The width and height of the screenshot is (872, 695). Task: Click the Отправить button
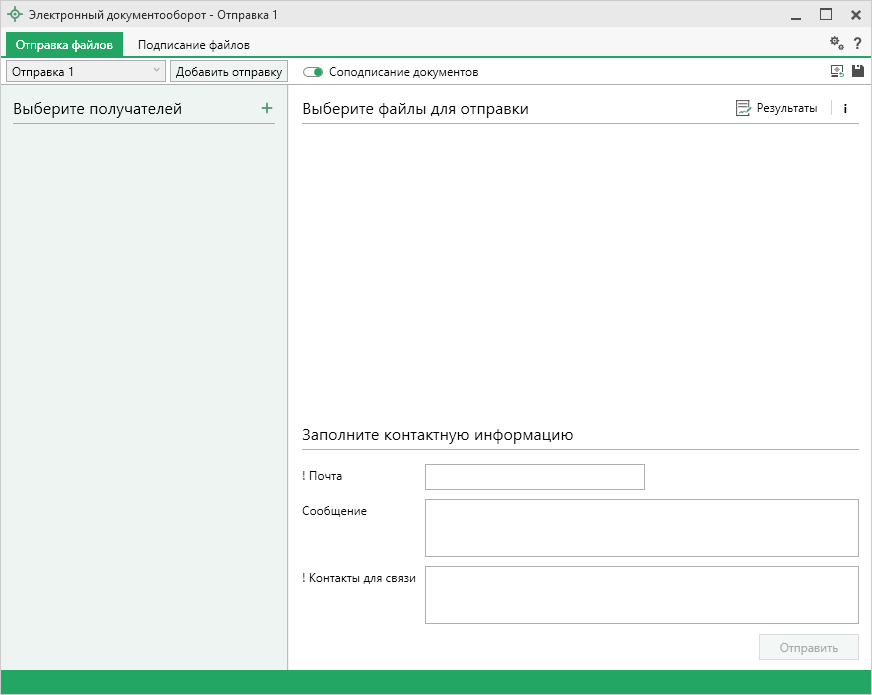pos(808,647)
